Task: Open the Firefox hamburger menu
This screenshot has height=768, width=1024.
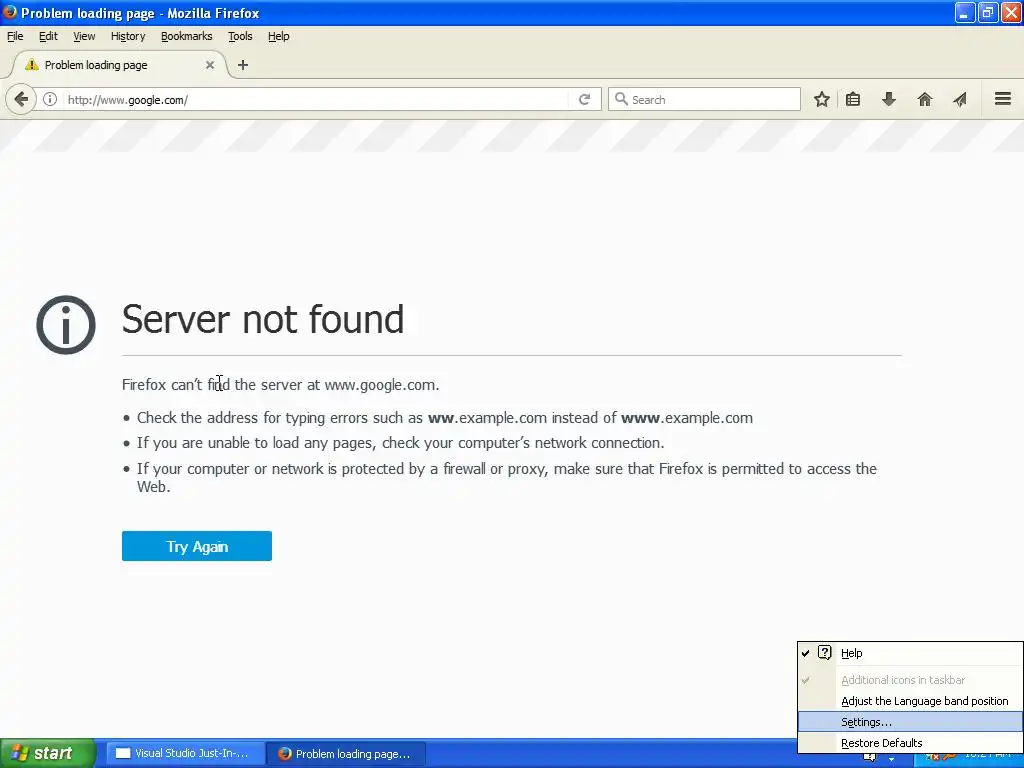Action: [x=1002, y=99]
